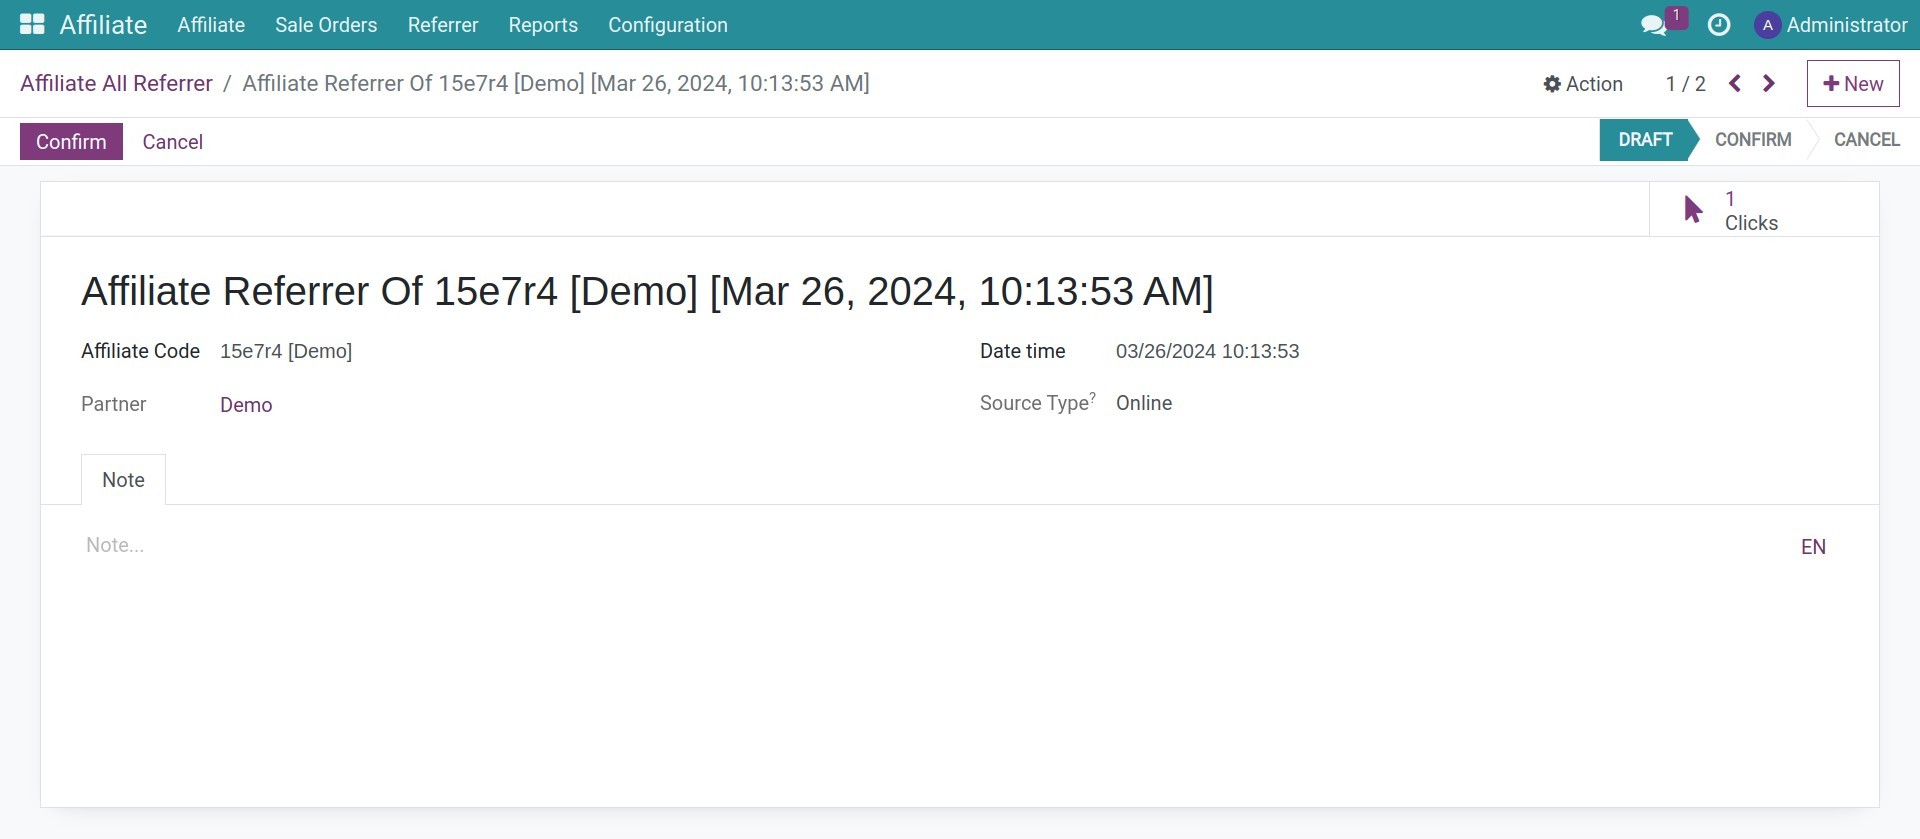Open the Clicks stat button

(x=1764, y=210)
